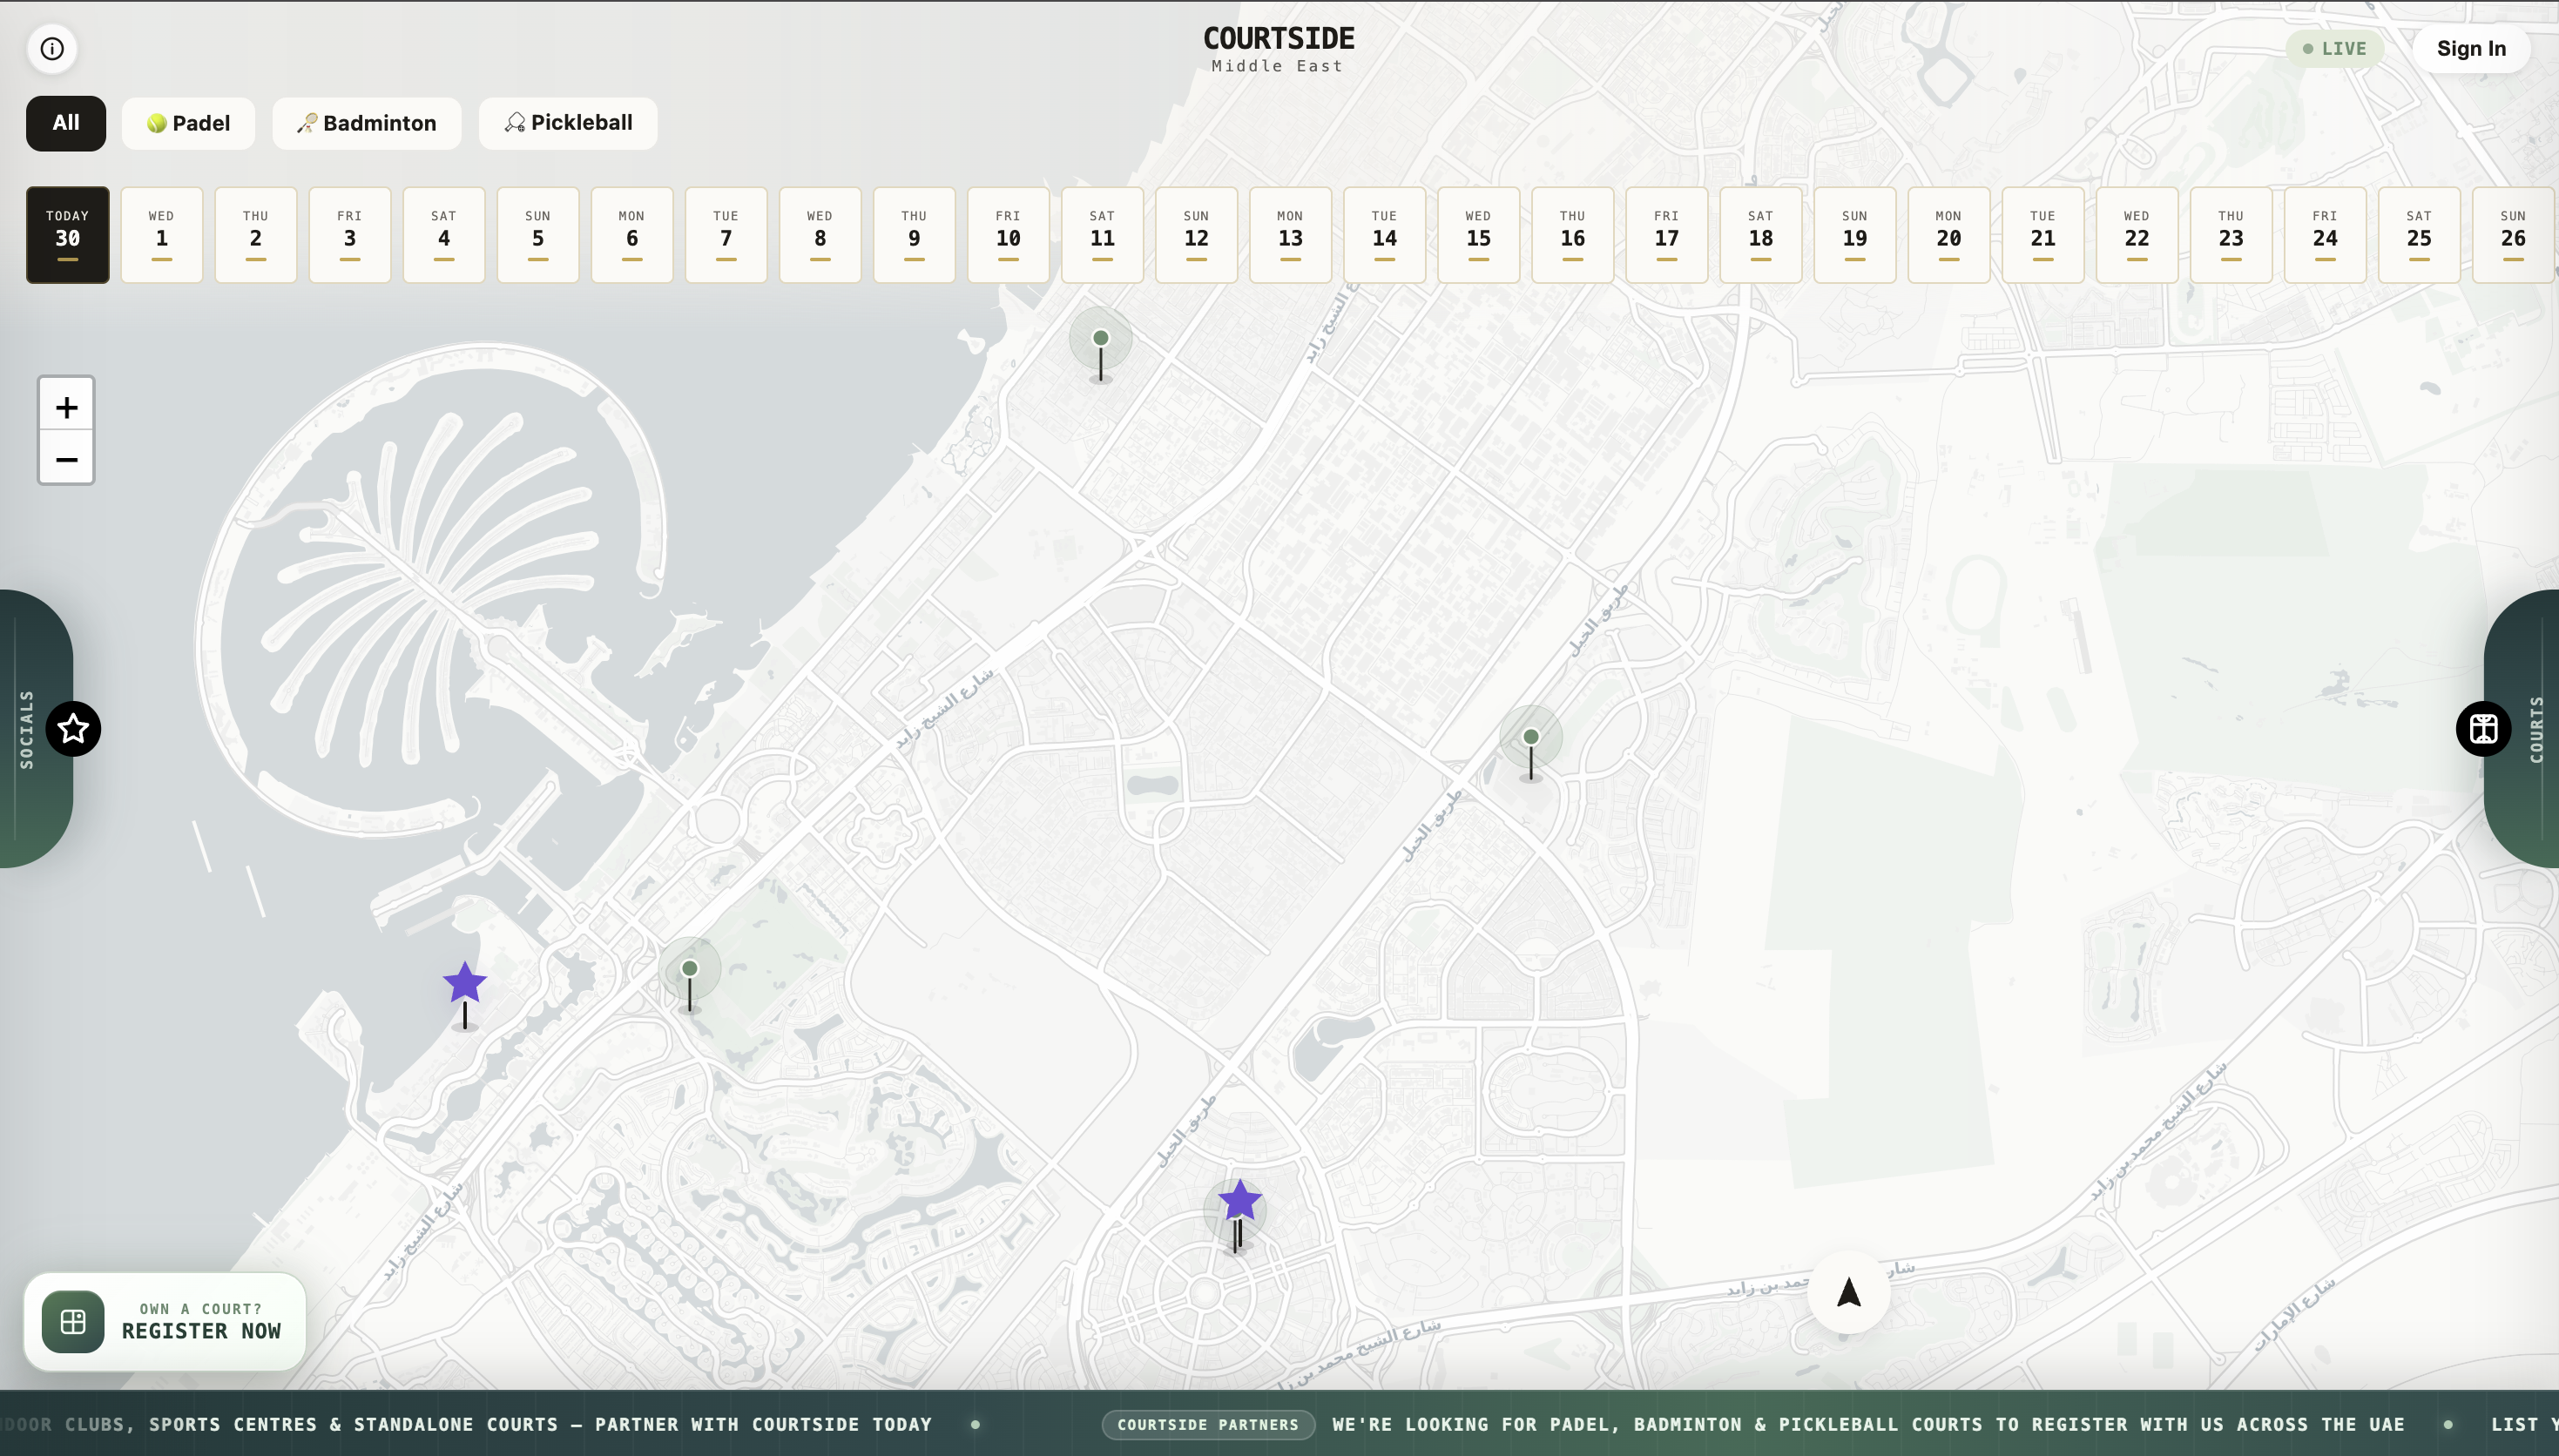2559x1456 pixels.
Task: Filter by All sports
Action: 66,123
